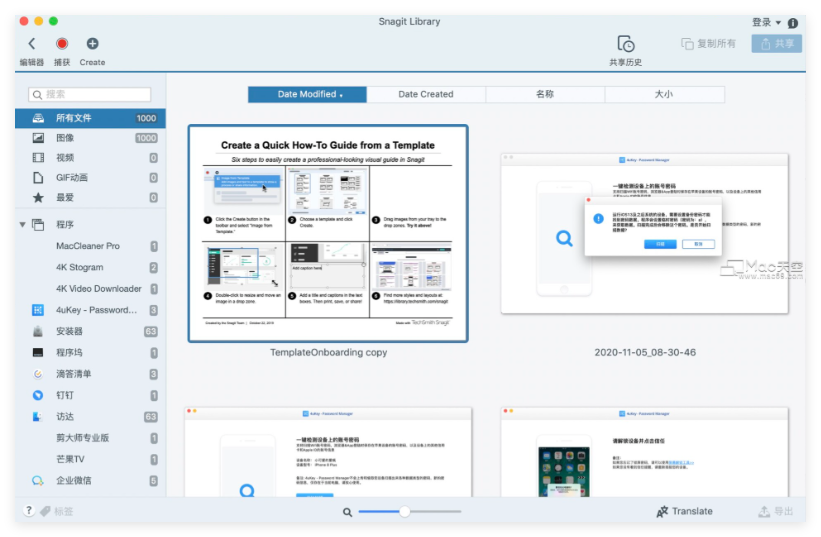Go back to the editor arrow icon
Screen dimensions: 821x537
32,43
